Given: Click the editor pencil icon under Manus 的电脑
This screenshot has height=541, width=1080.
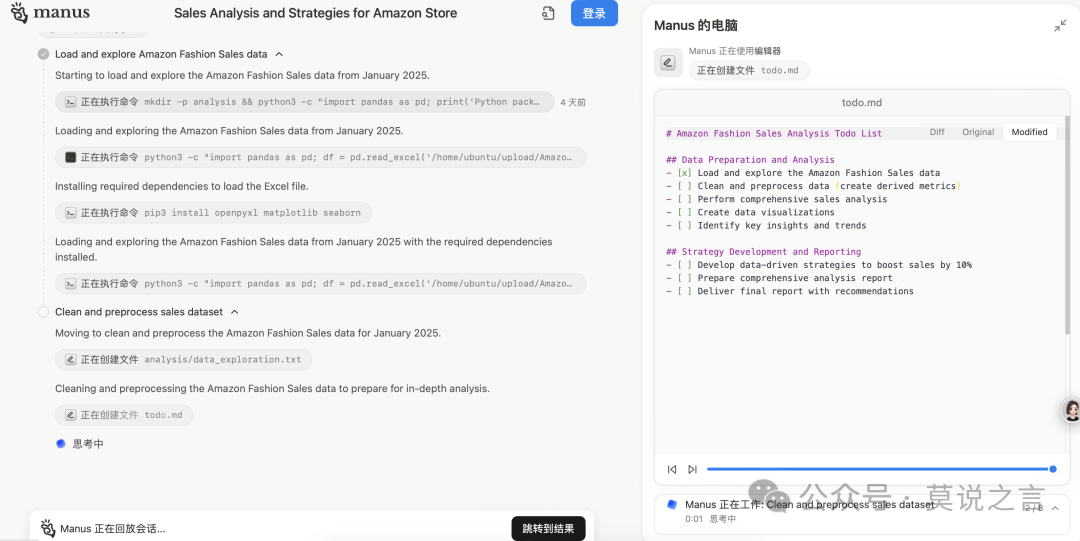Looking at the screenshot, I should 667,62.
